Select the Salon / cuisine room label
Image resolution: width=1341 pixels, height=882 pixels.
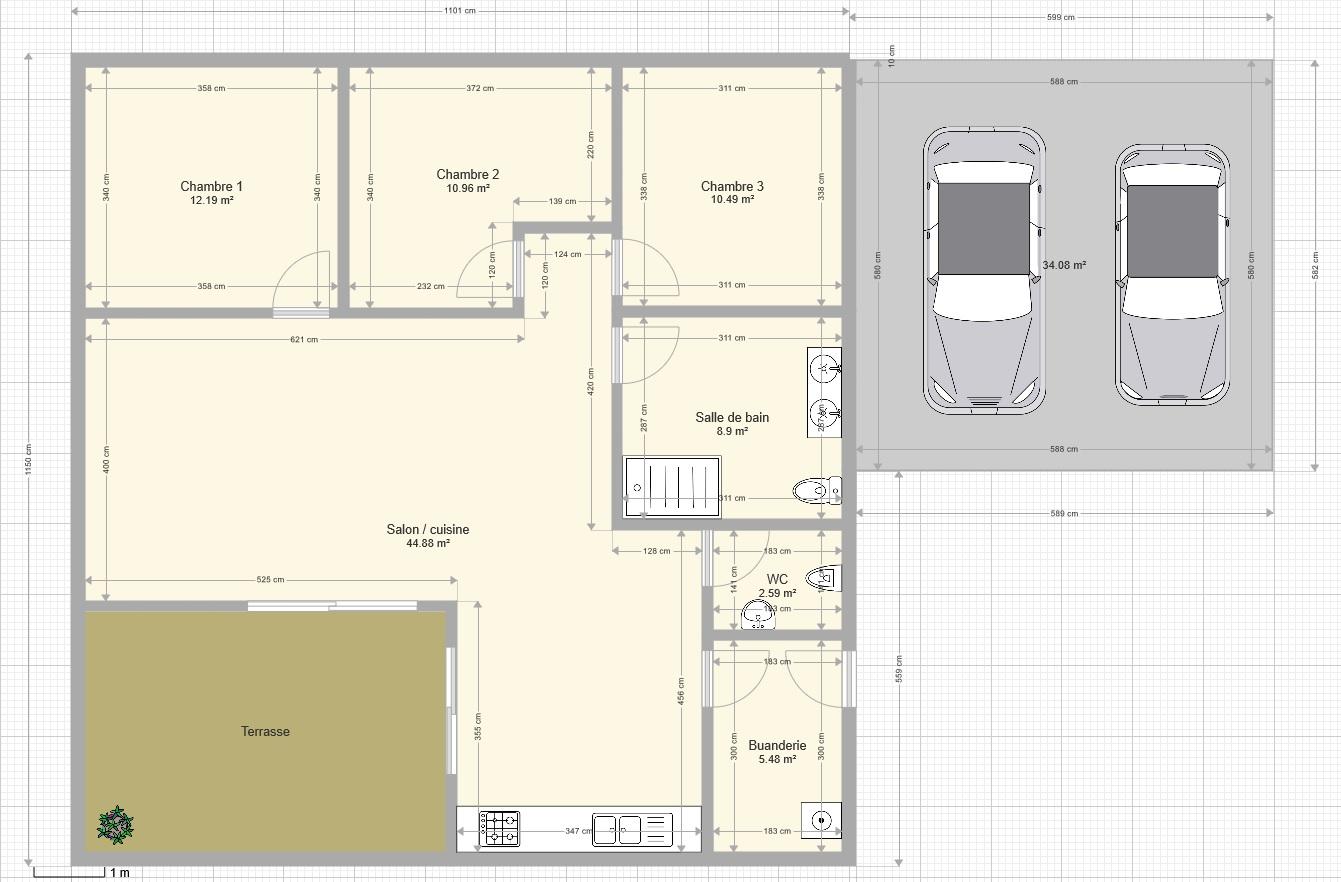[x=427, y=529]
